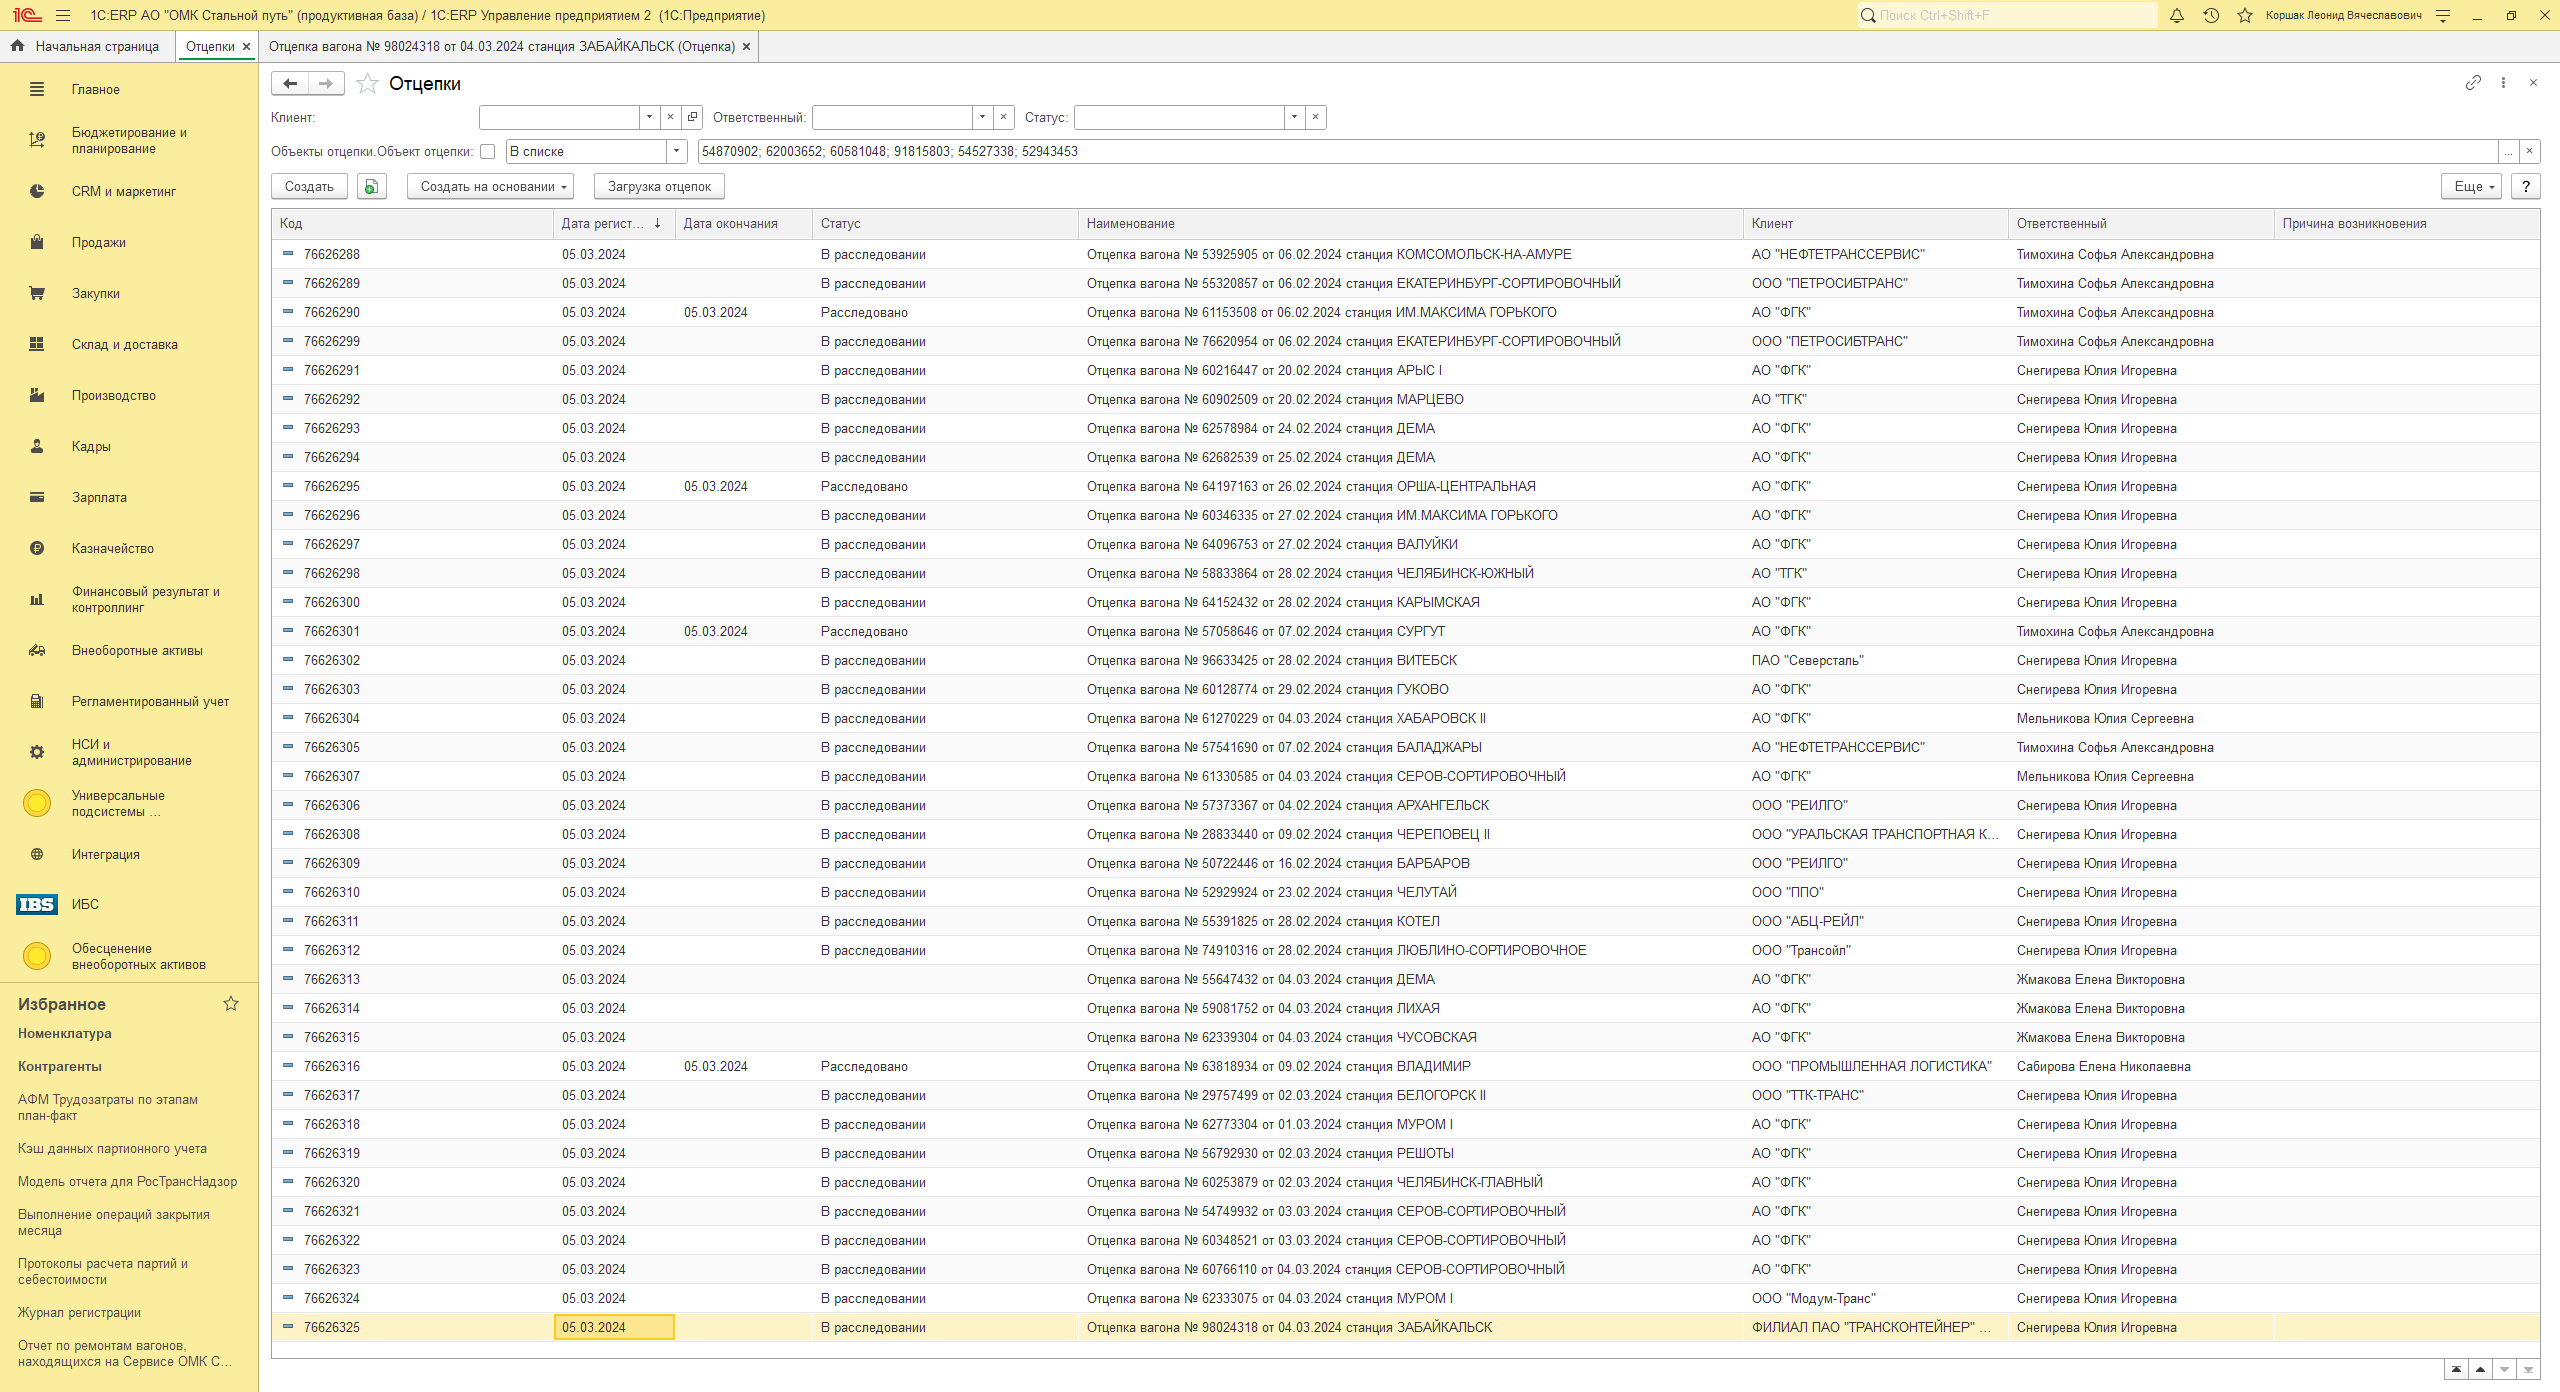
Task: Open Закупки section cart icon
Action: (x=37, y=293)
